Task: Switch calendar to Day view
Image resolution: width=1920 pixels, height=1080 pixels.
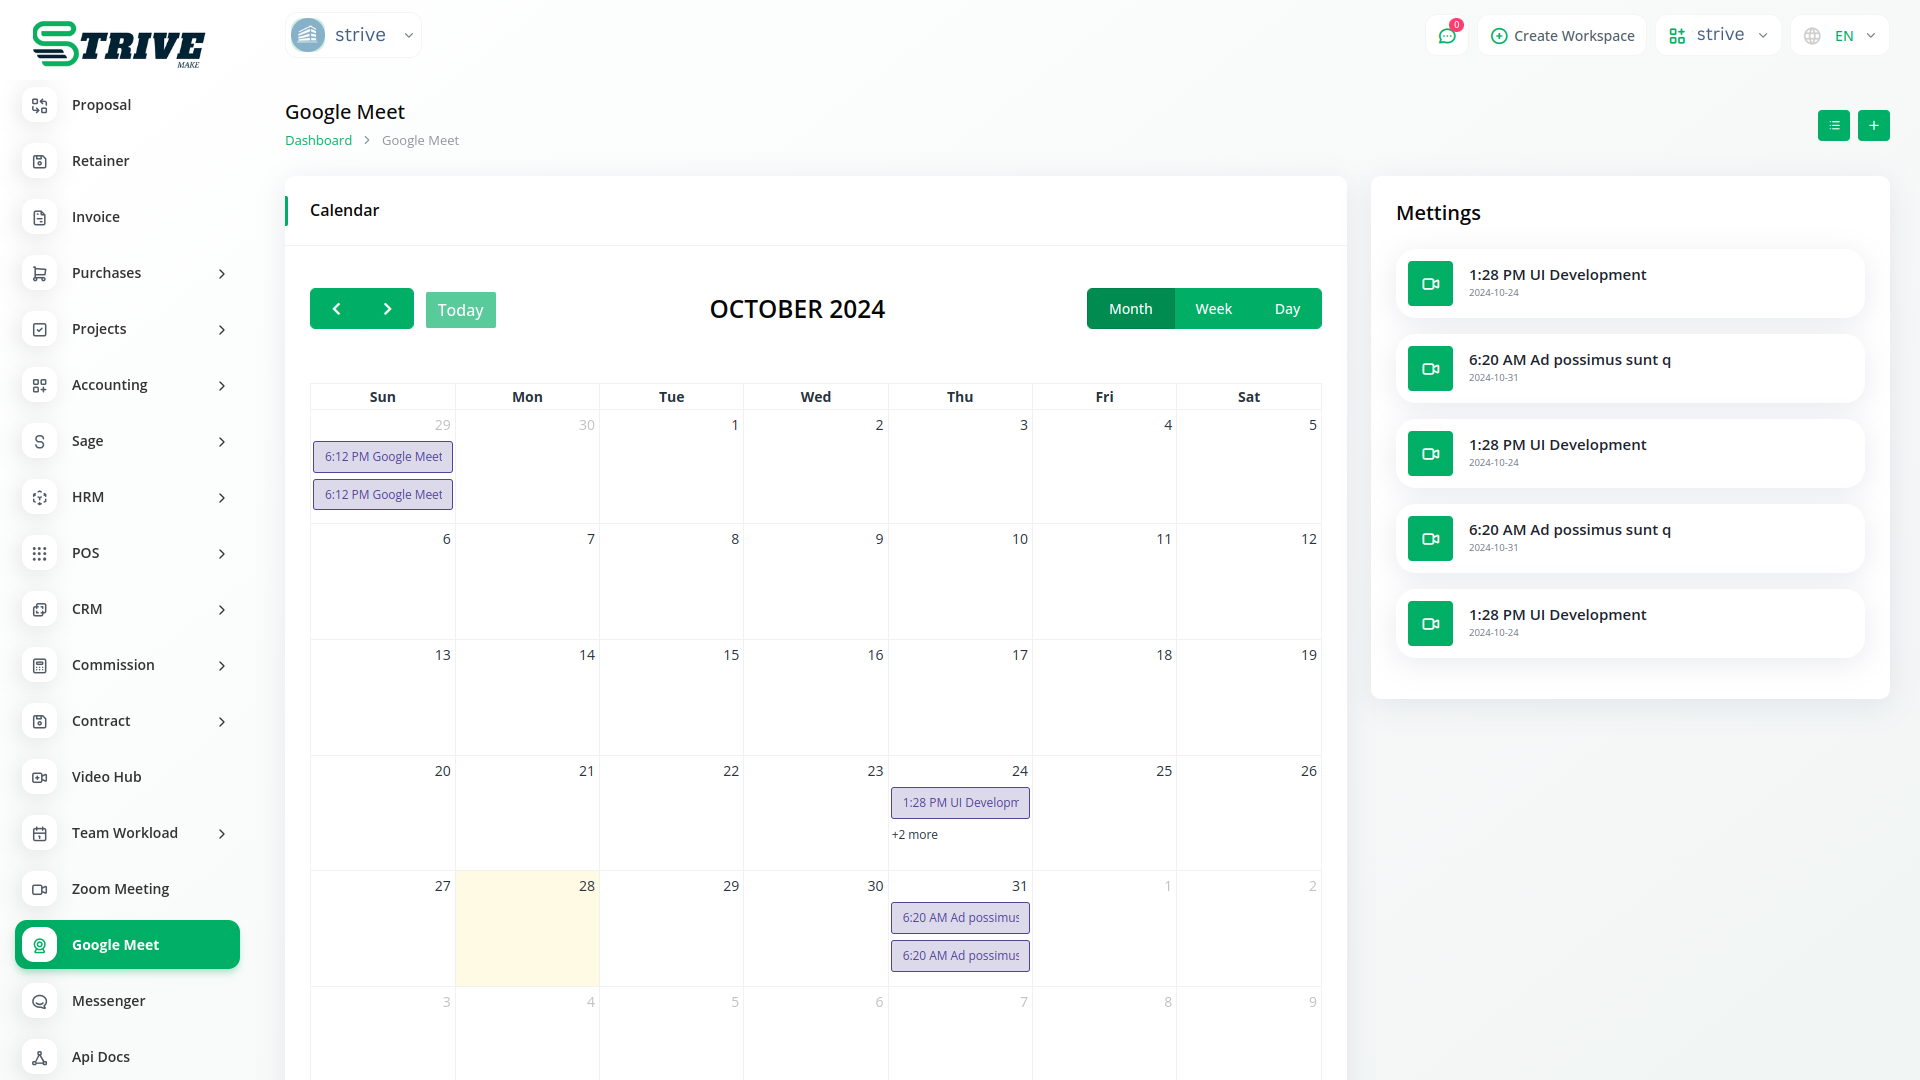Action: click(1287, 309)
